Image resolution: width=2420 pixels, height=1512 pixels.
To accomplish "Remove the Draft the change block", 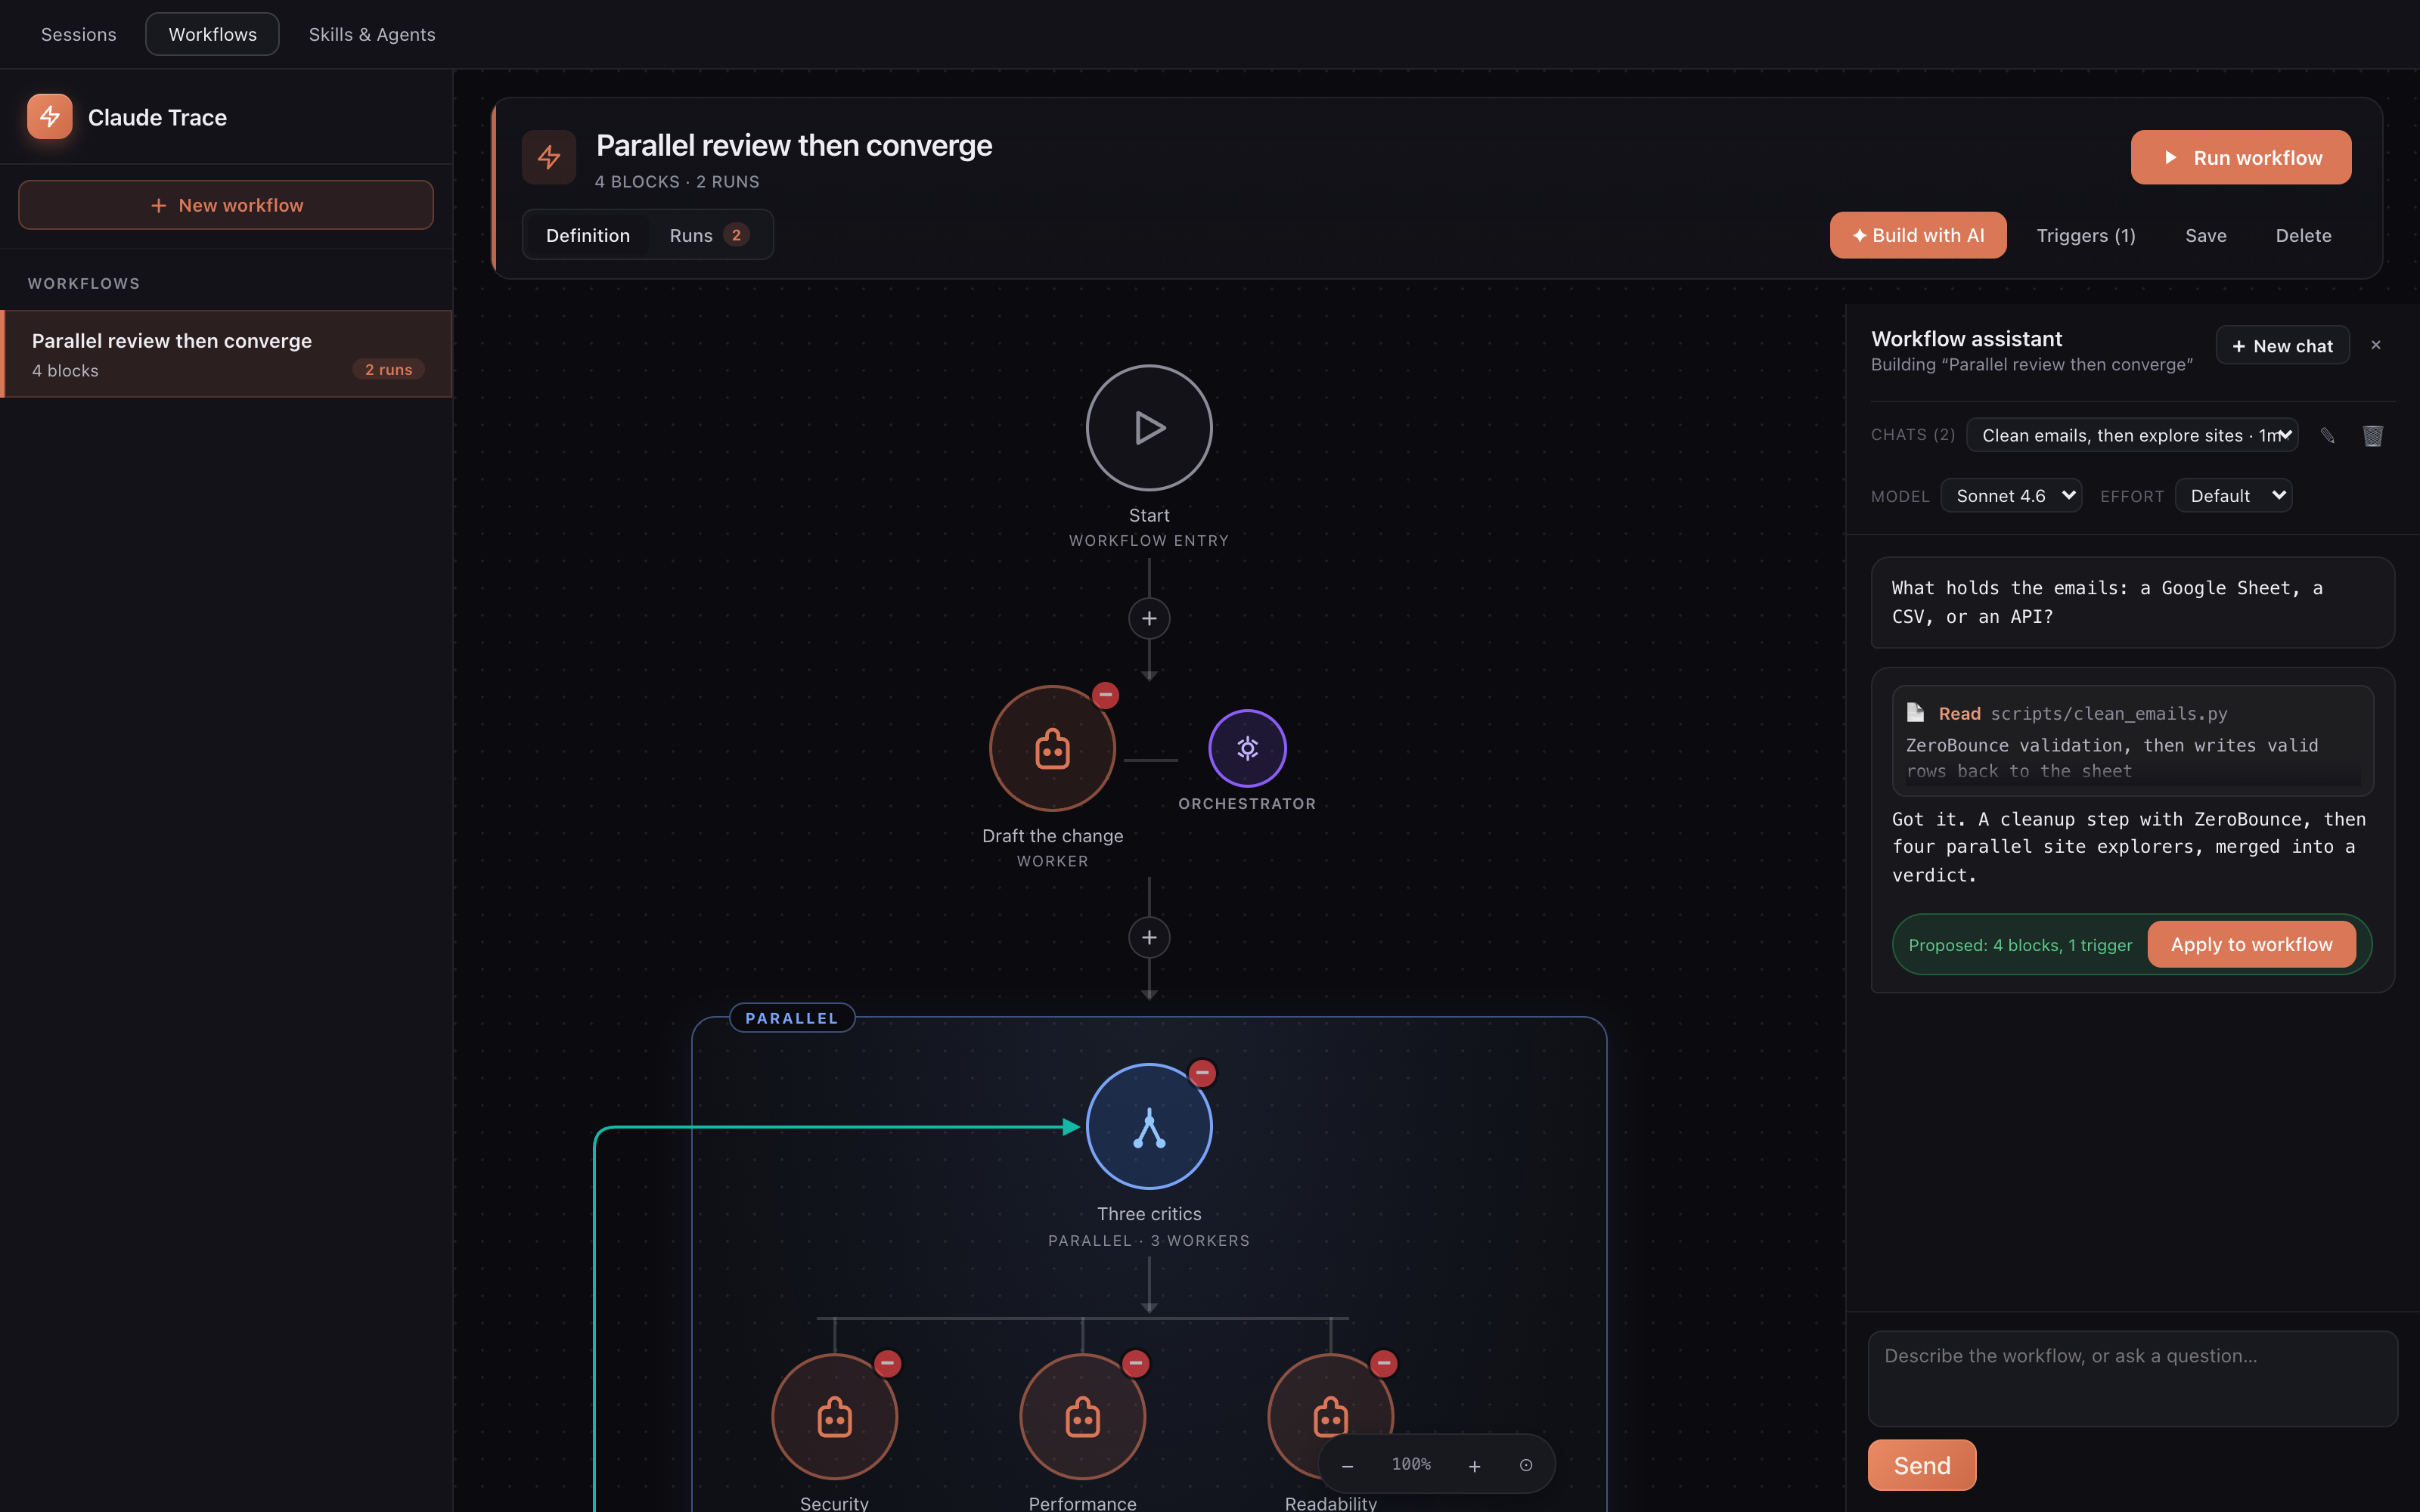I will pyautogui.click(x=1105, y=695).
